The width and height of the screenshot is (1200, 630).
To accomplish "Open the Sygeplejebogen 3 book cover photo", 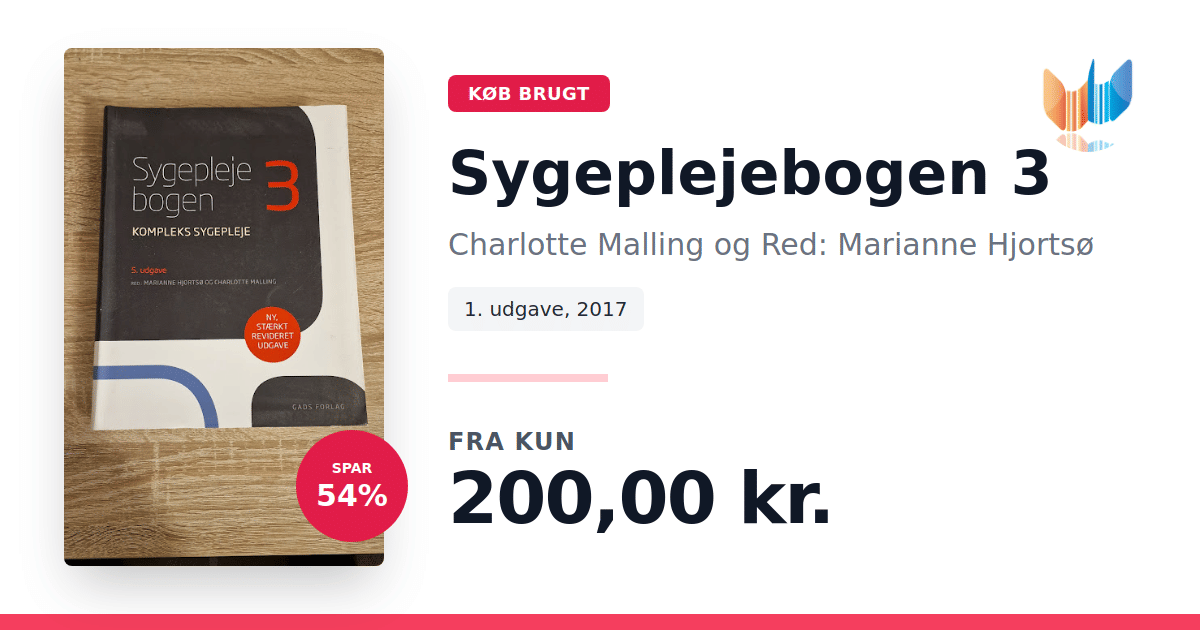I will coord(224,307).
